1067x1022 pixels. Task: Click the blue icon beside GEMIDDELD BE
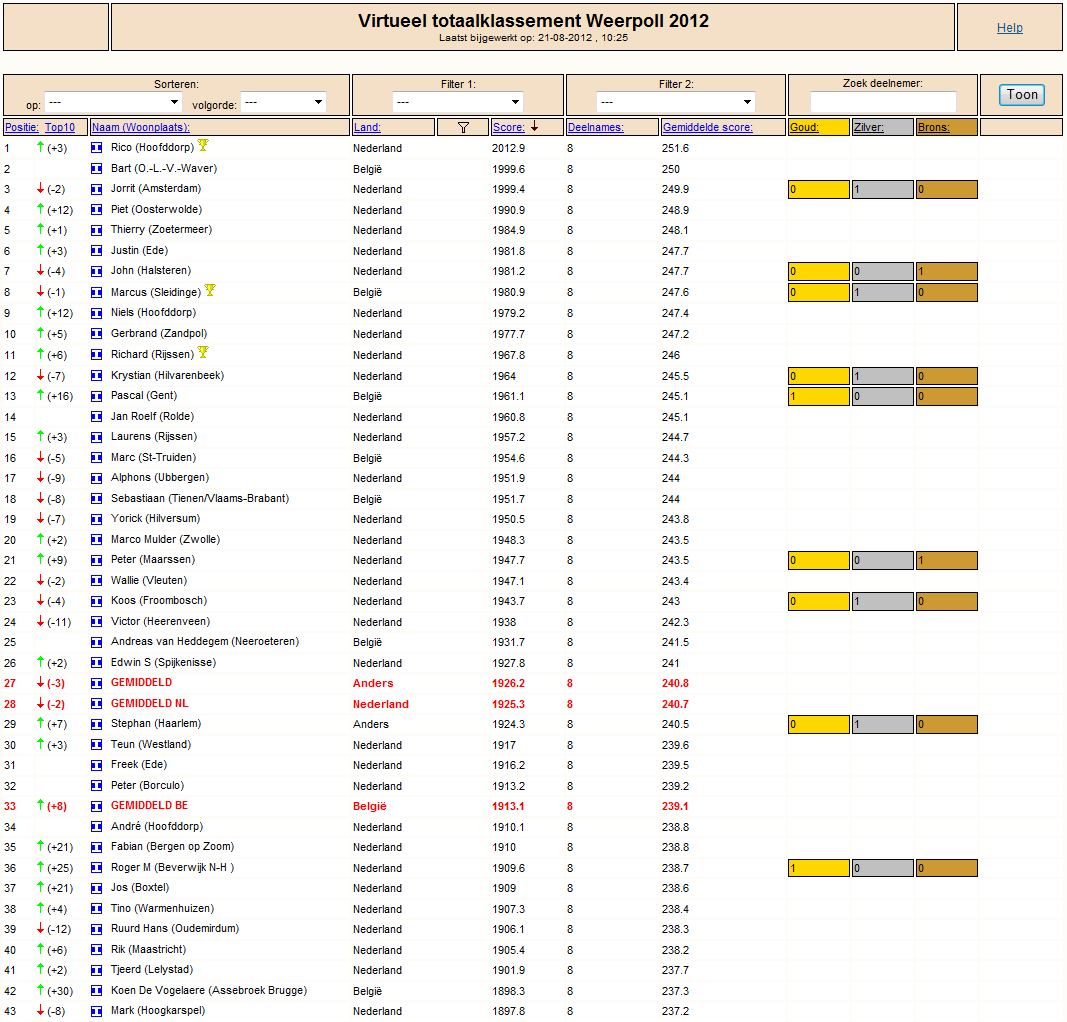(97, 806)
